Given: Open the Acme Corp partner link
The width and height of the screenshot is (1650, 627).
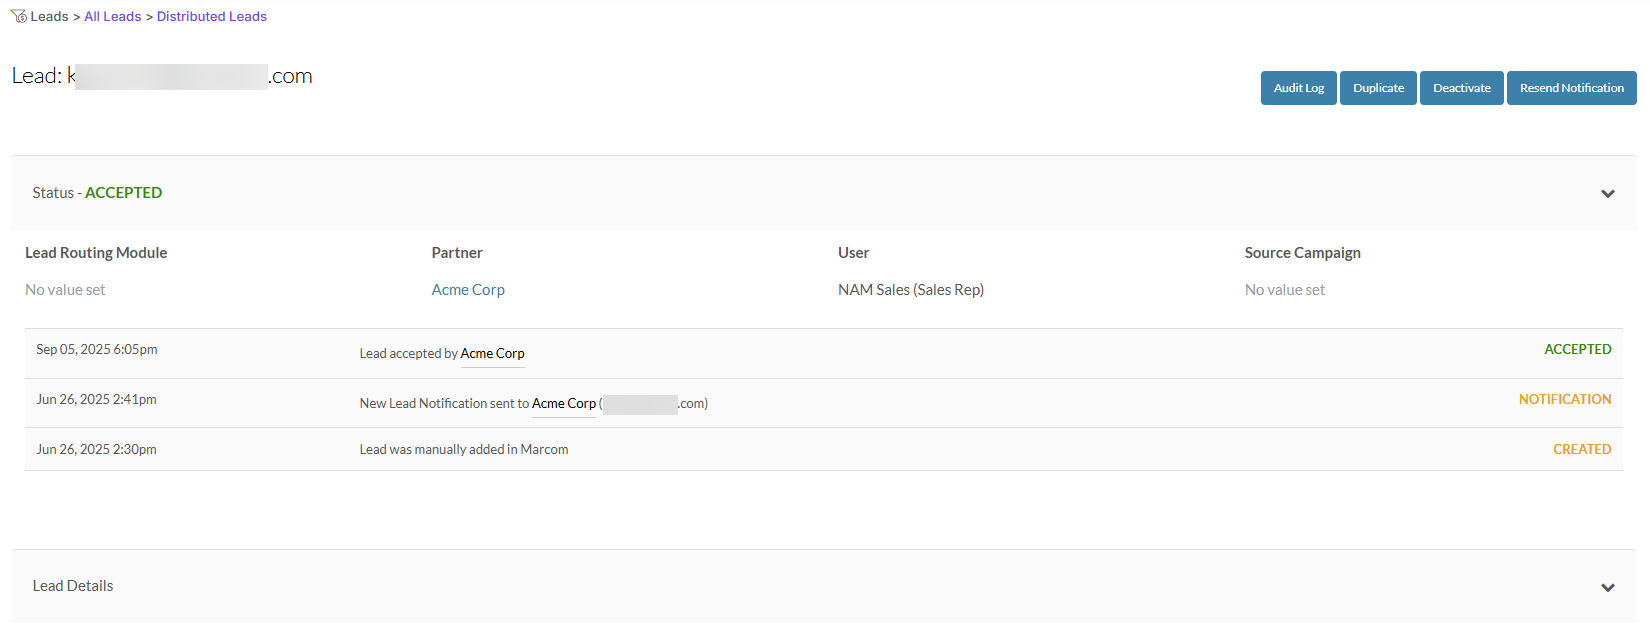Looking at the screenshot, I should point(468,290).
